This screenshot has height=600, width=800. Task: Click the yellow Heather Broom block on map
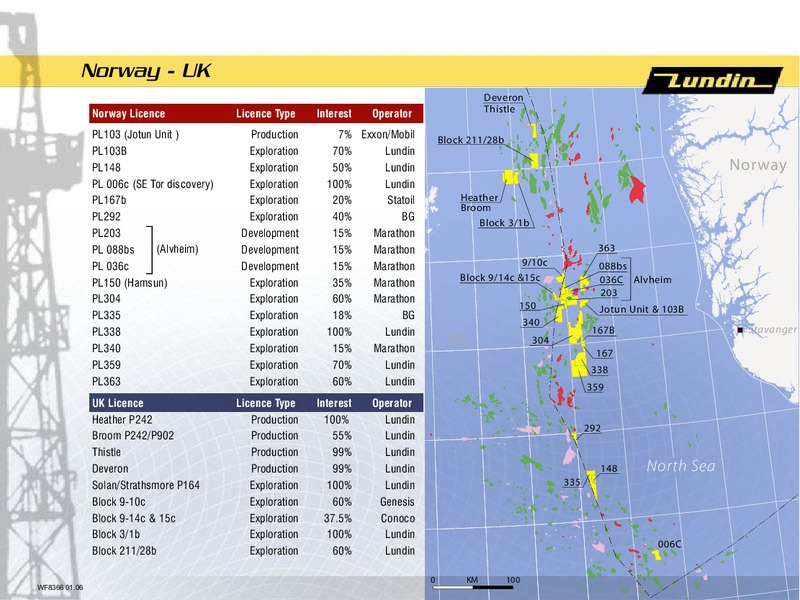511,177
